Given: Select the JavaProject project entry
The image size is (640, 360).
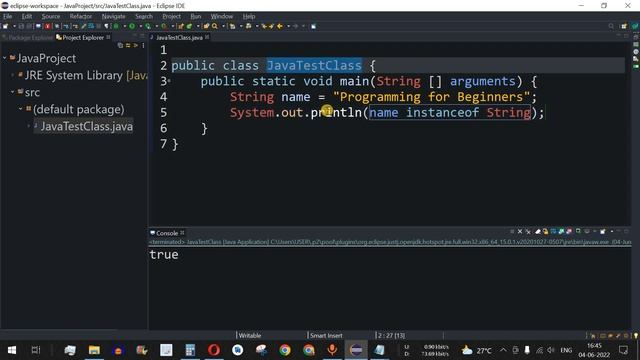Looking at the screenshot, I should coord(46,58).
